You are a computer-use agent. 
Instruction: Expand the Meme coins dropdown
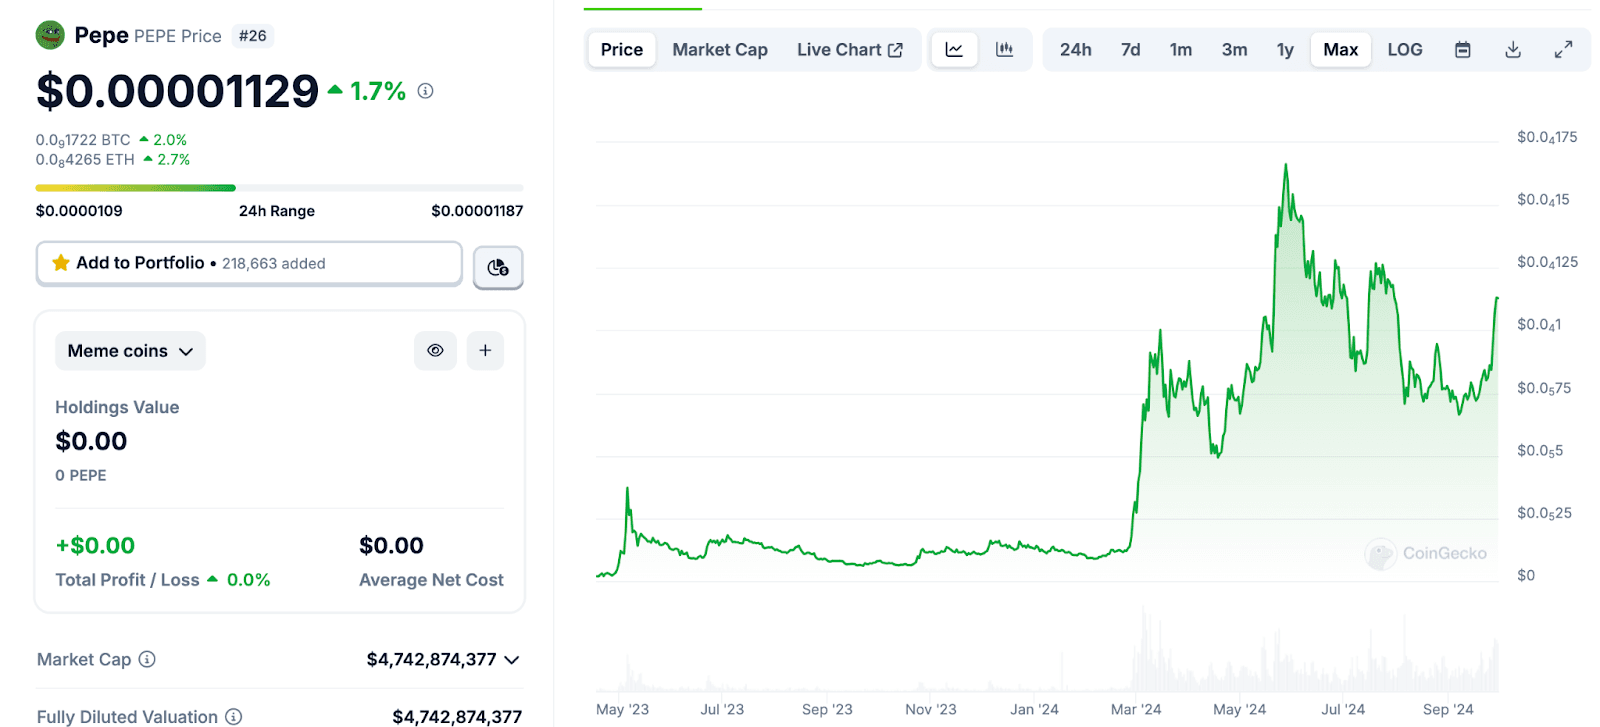pyautogui.click(x=130, y=351)
